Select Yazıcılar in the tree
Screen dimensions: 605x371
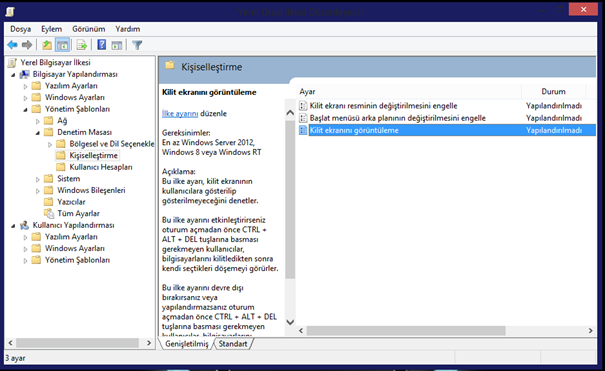pos(71,202)
